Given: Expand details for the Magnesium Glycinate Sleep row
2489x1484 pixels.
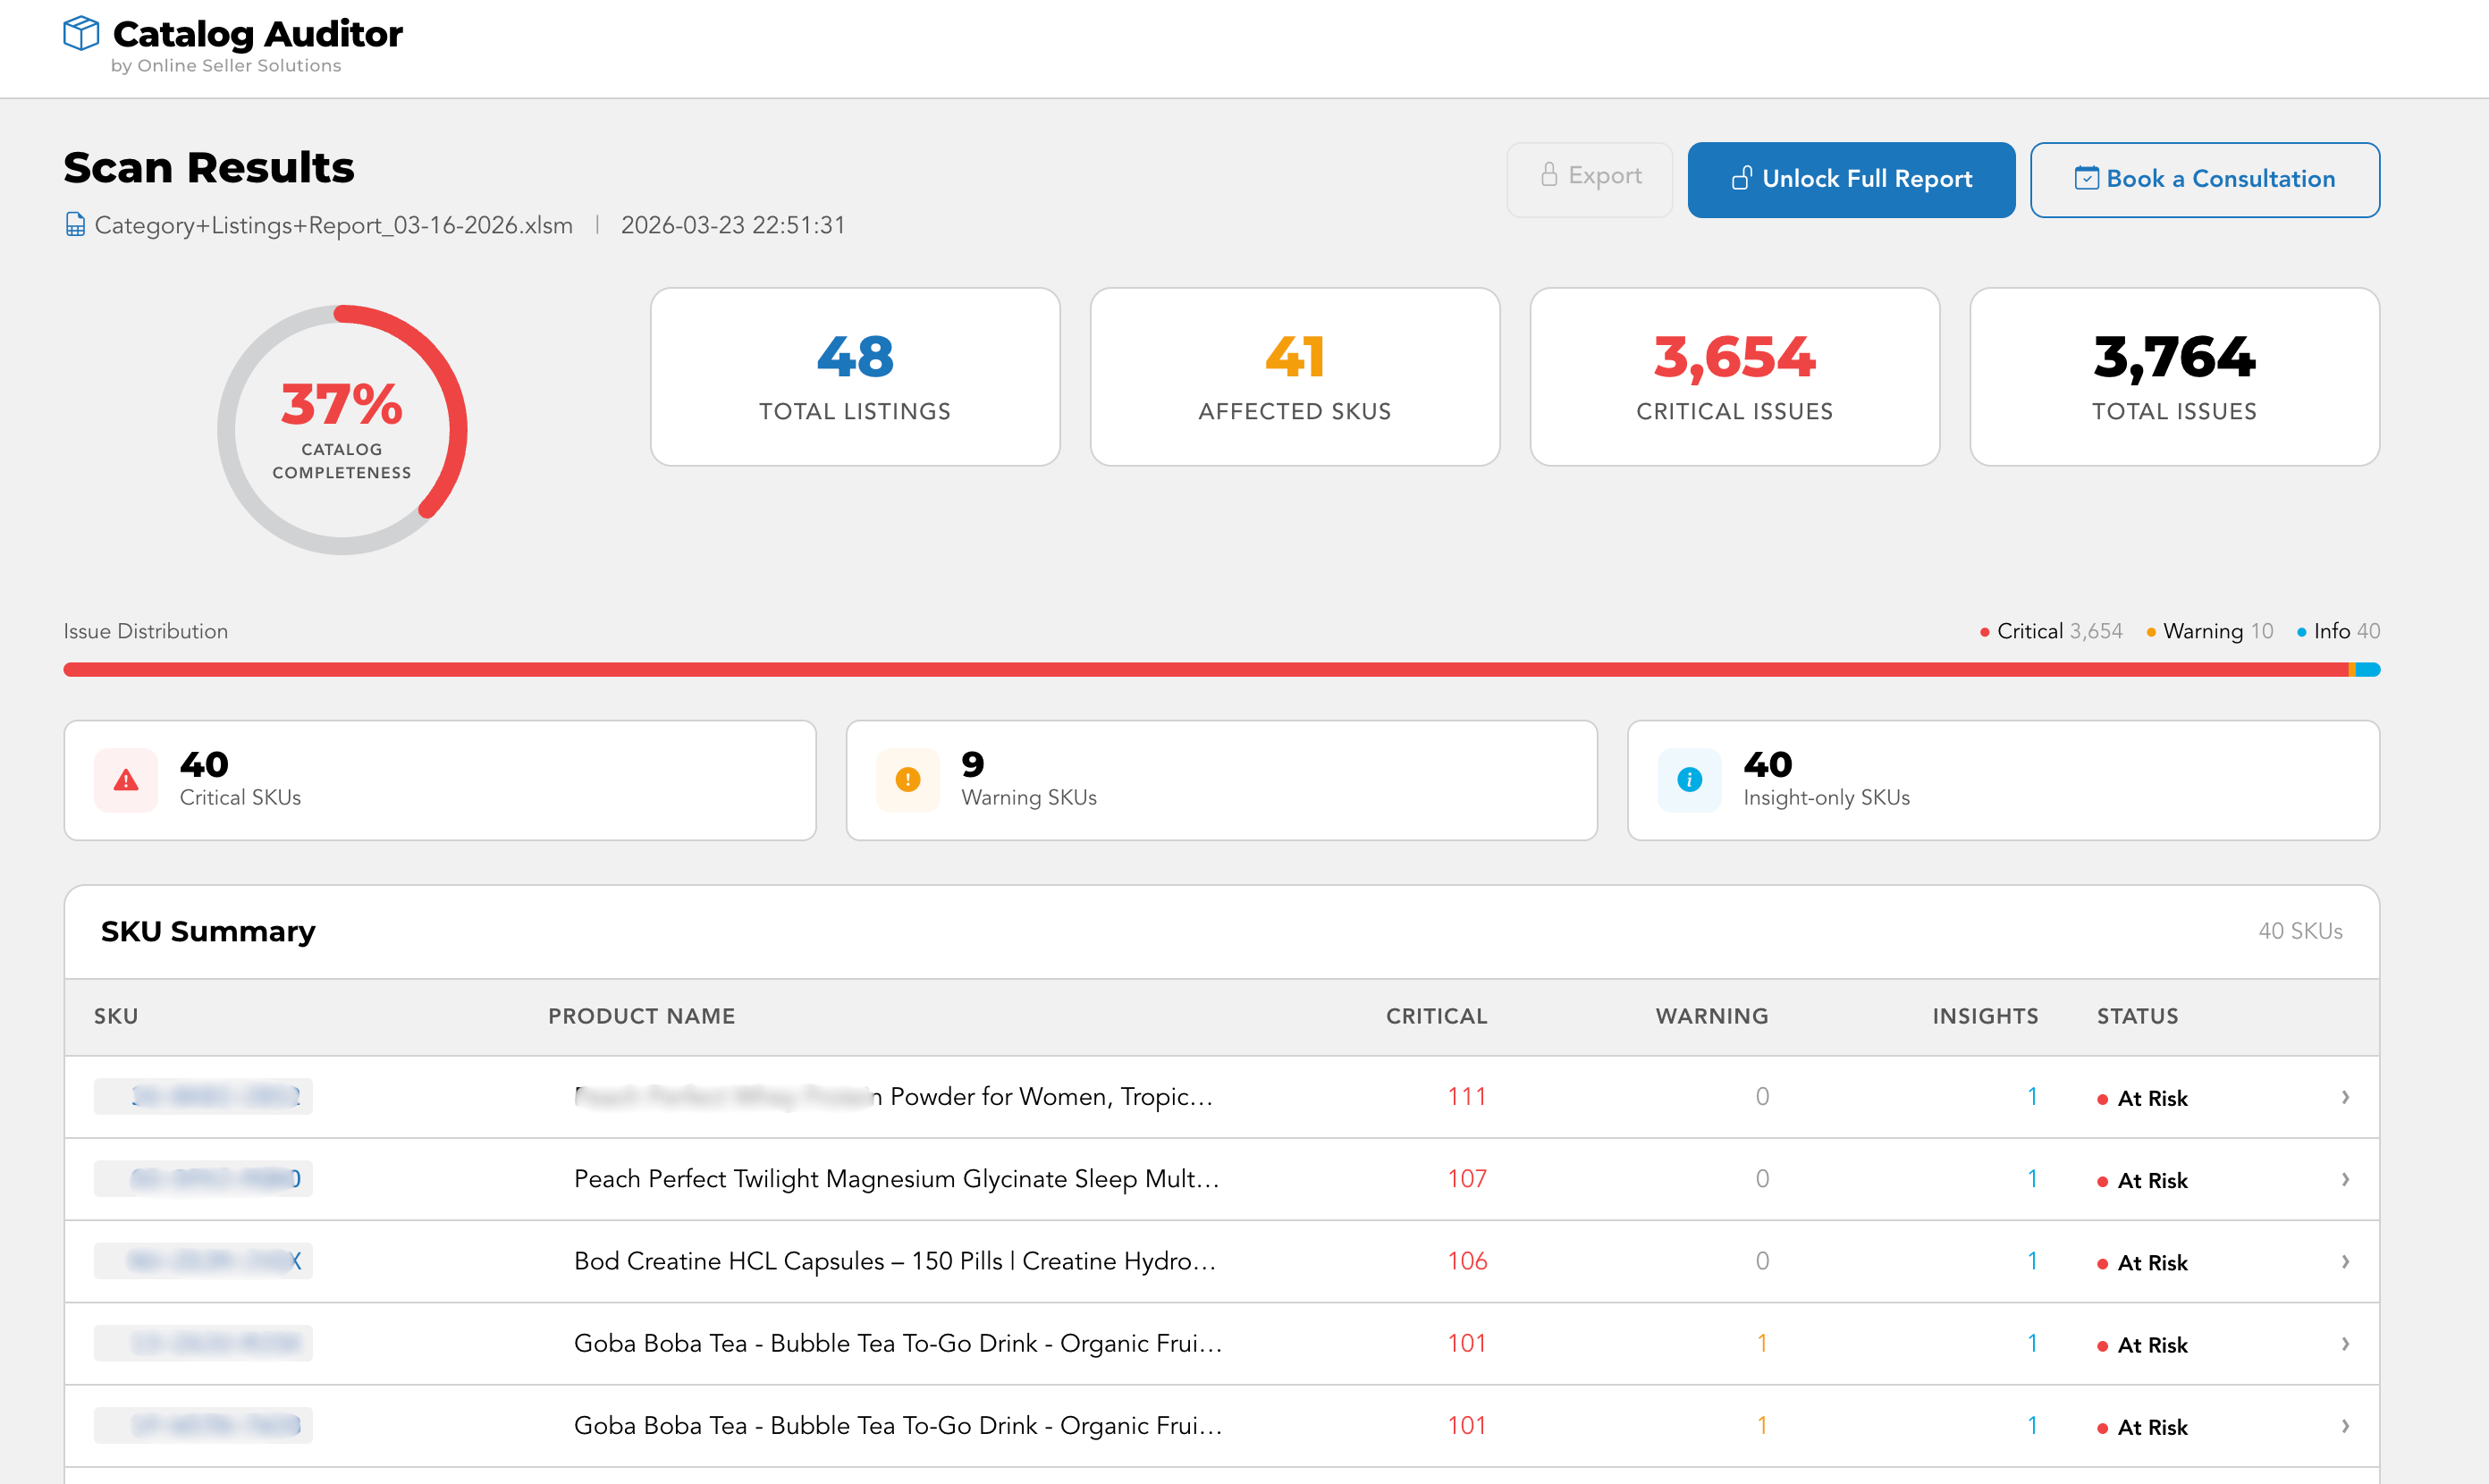Looking at the screenshot, I should pos(2345,1179).
